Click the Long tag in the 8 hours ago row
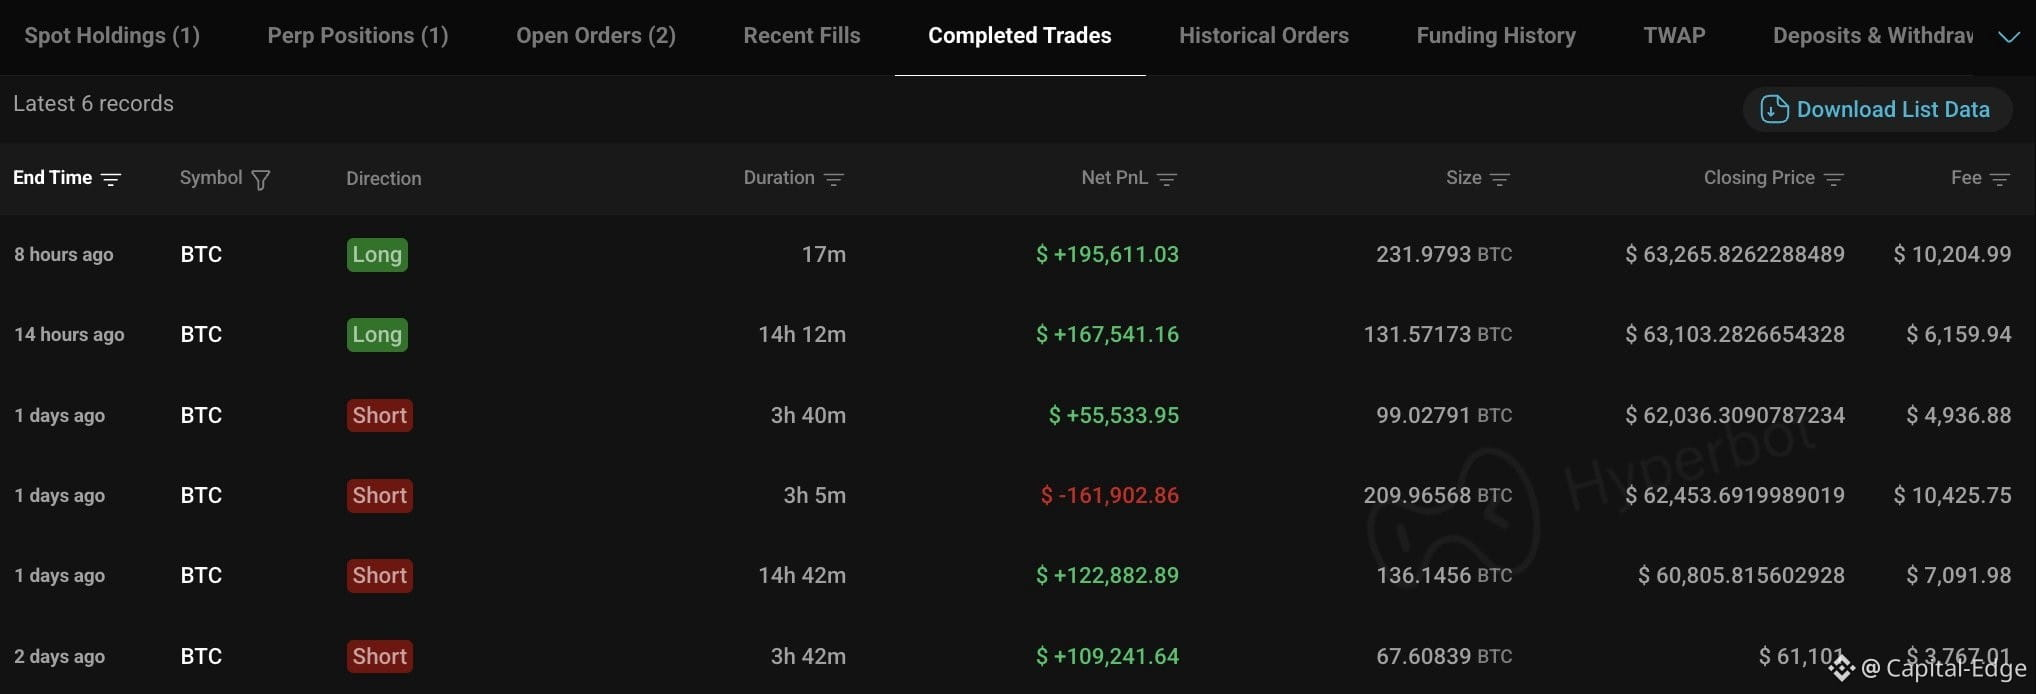 click(377, 255)
